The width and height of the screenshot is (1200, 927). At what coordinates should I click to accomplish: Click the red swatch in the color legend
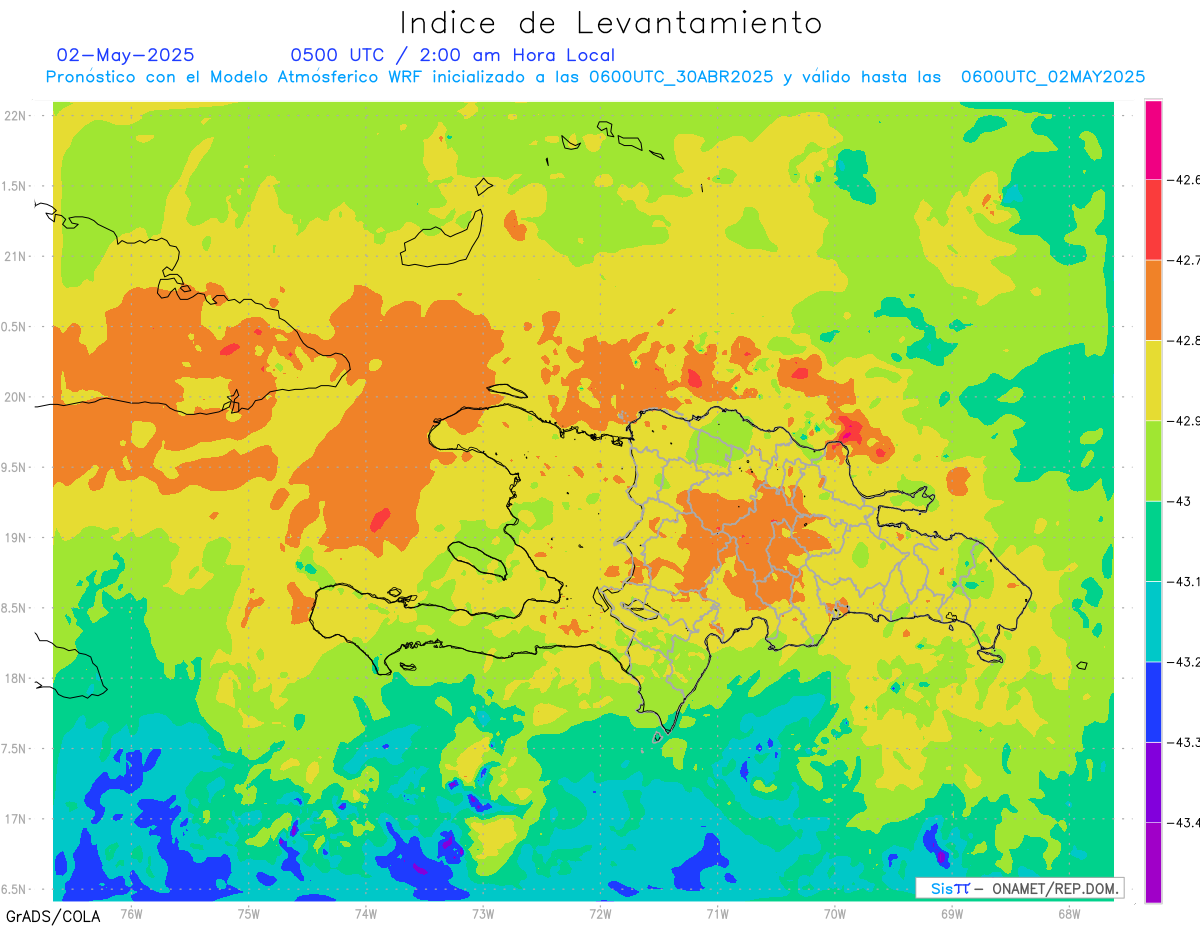tap(1154, 220)
